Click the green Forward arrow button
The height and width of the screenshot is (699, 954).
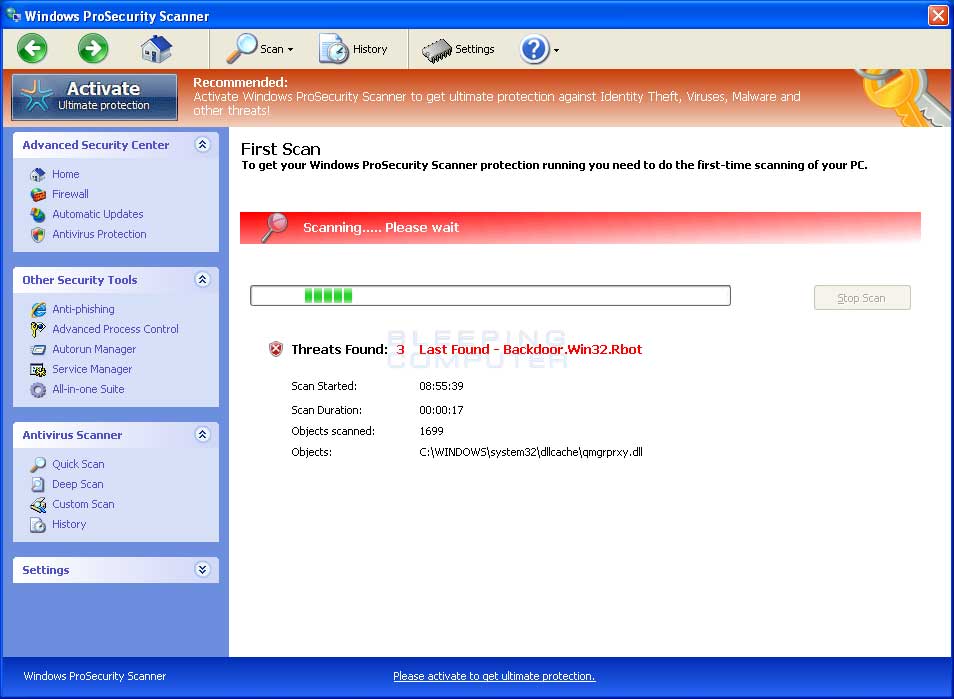click(93, 49)
